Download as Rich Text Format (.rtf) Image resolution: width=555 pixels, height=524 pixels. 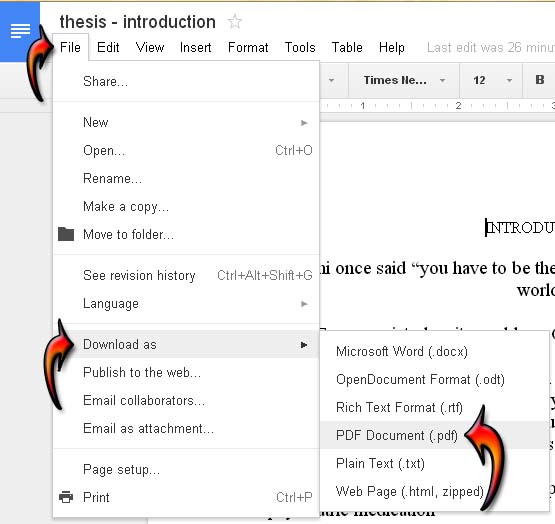434,408
